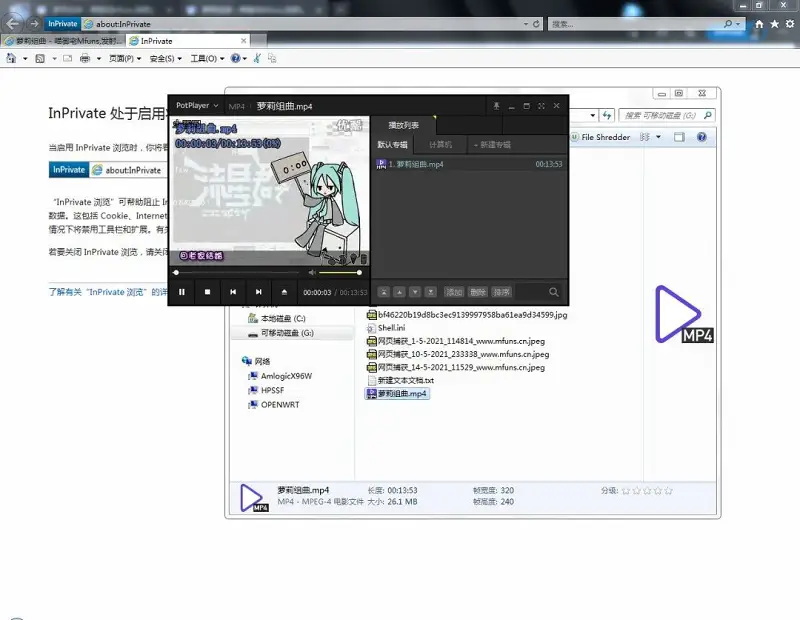Open the 页面(P) menu in IE

124,59
